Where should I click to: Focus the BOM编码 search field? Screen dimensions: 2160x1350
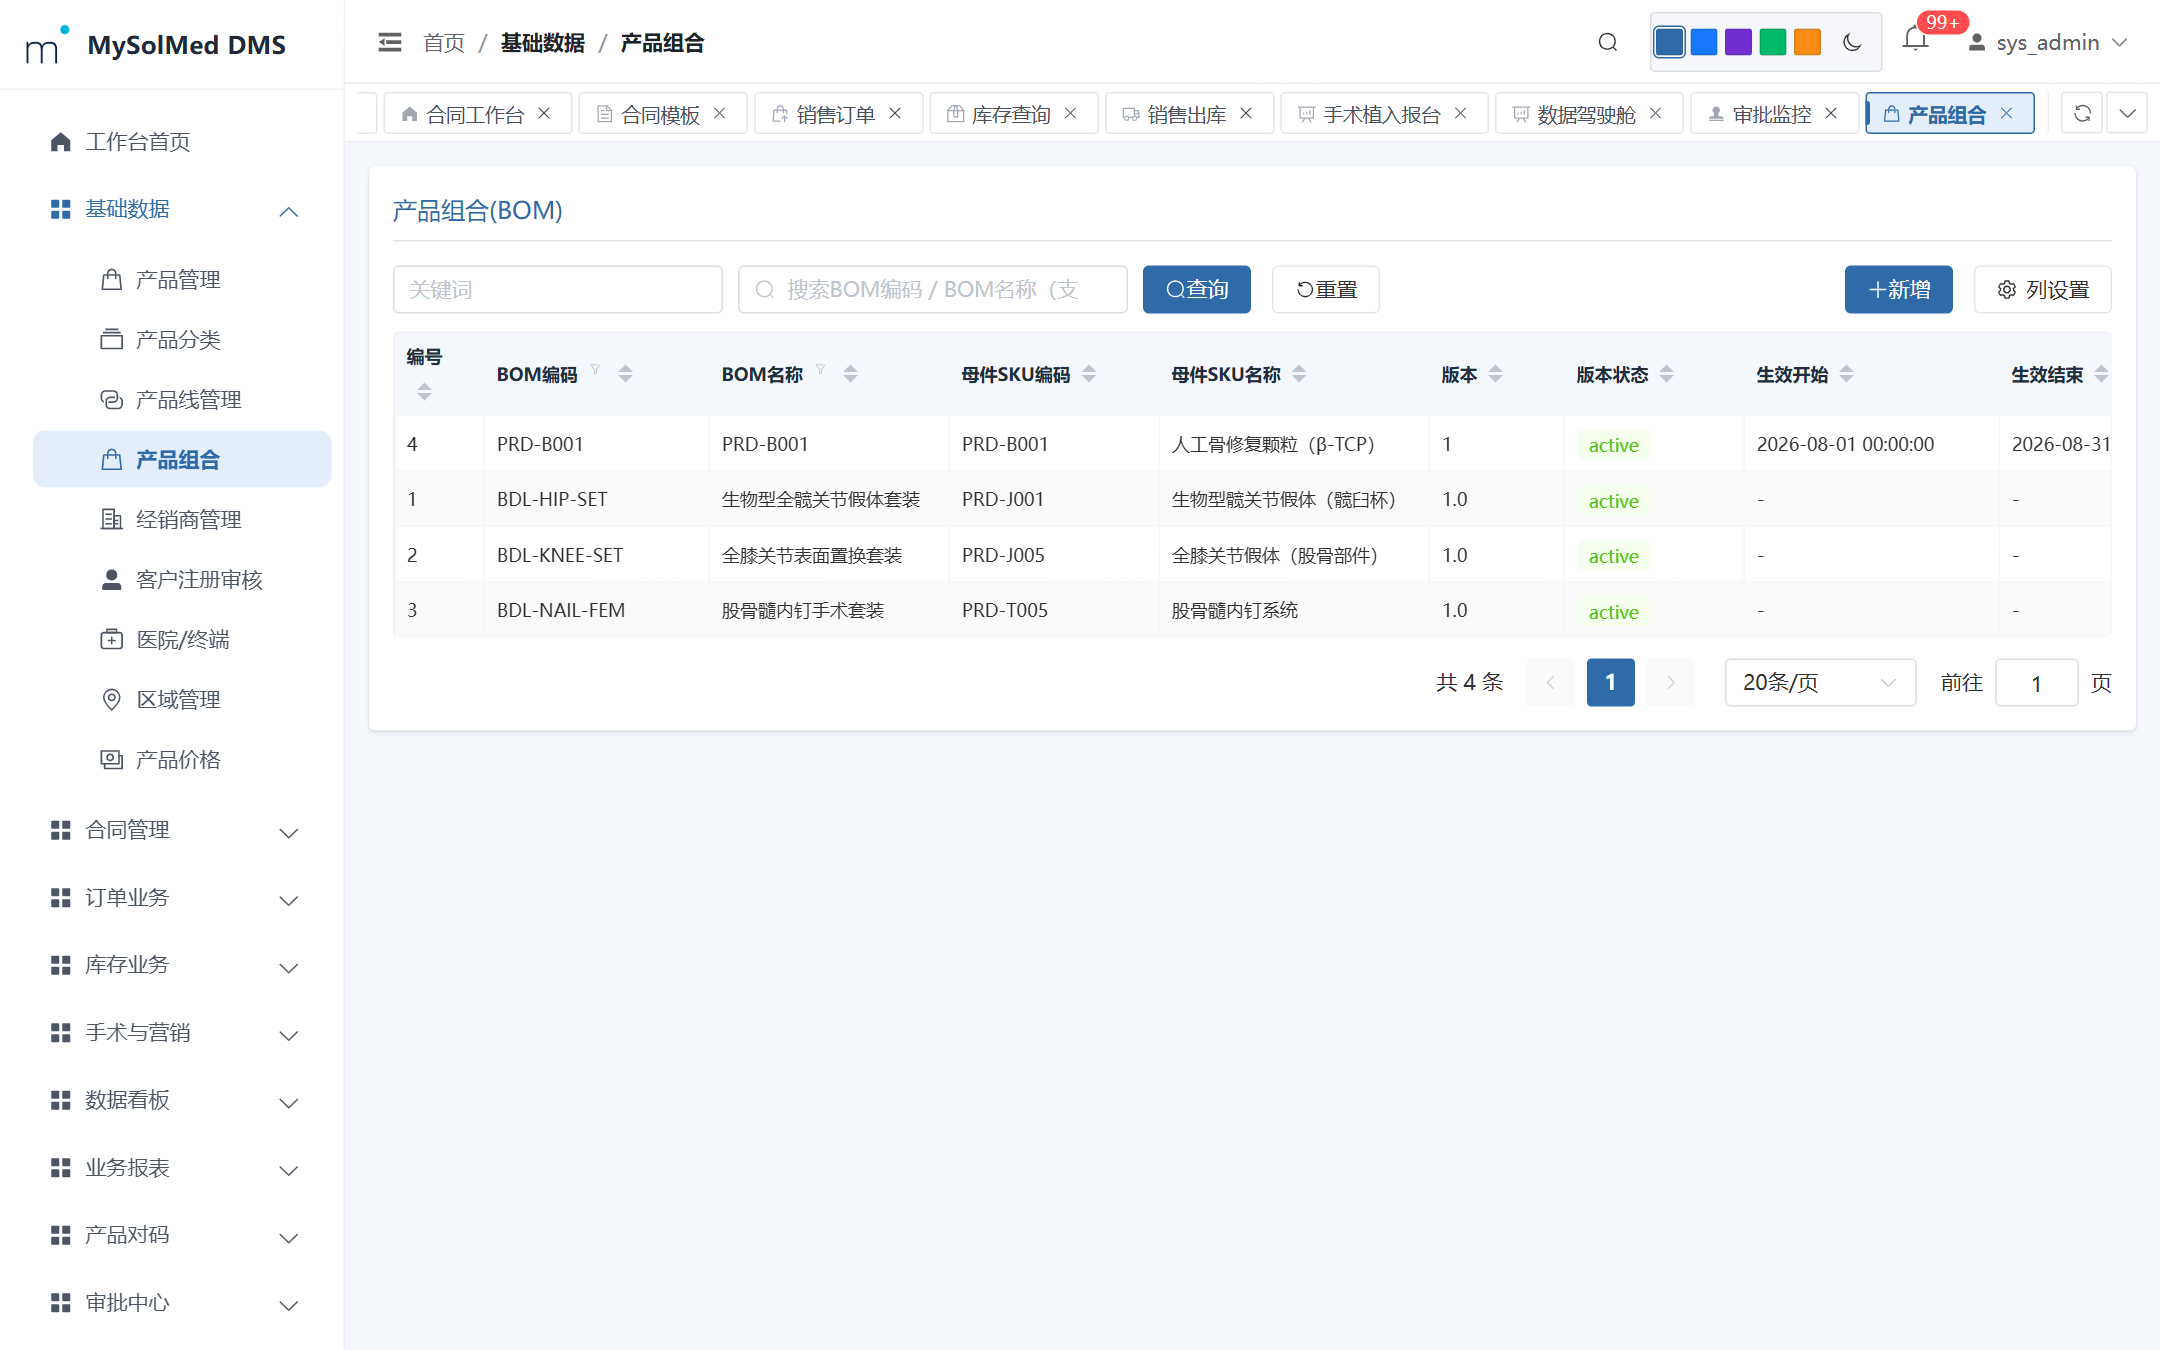click(x=933, y=289)
